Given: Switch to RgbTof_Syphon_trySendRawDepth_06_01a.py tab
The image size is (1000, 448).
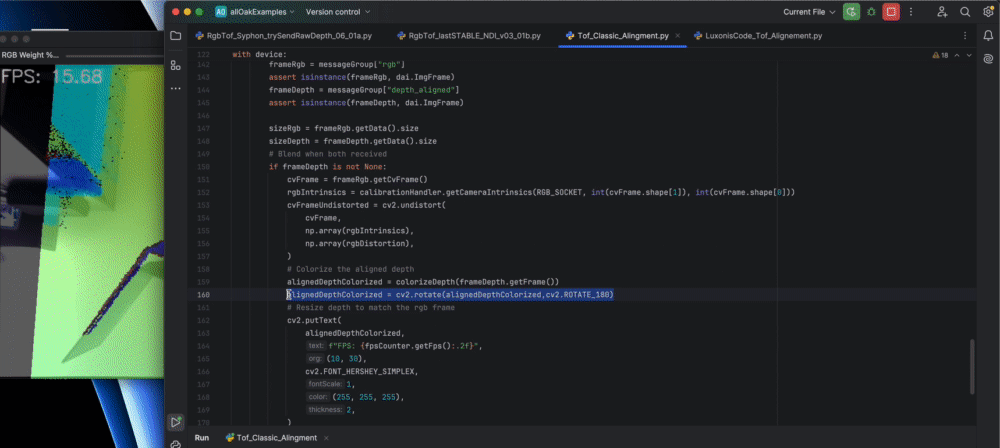Looking at the screenshot, I should [283, 36].
